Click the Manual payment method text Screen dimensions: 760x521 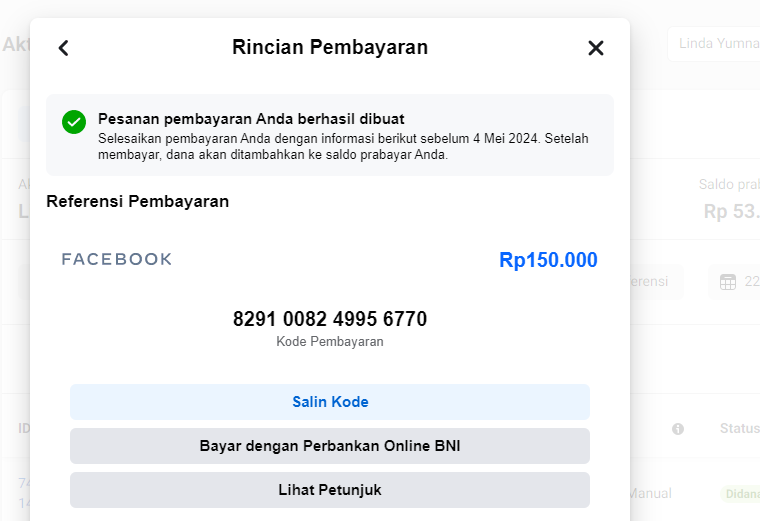click(651, 493)
